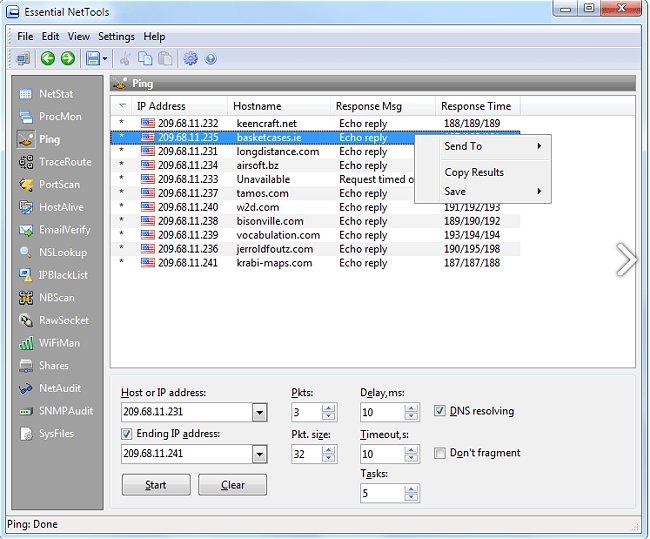Click the Copy toolbar icon
Screen dimensions: 650x539
tap(145, 58)
